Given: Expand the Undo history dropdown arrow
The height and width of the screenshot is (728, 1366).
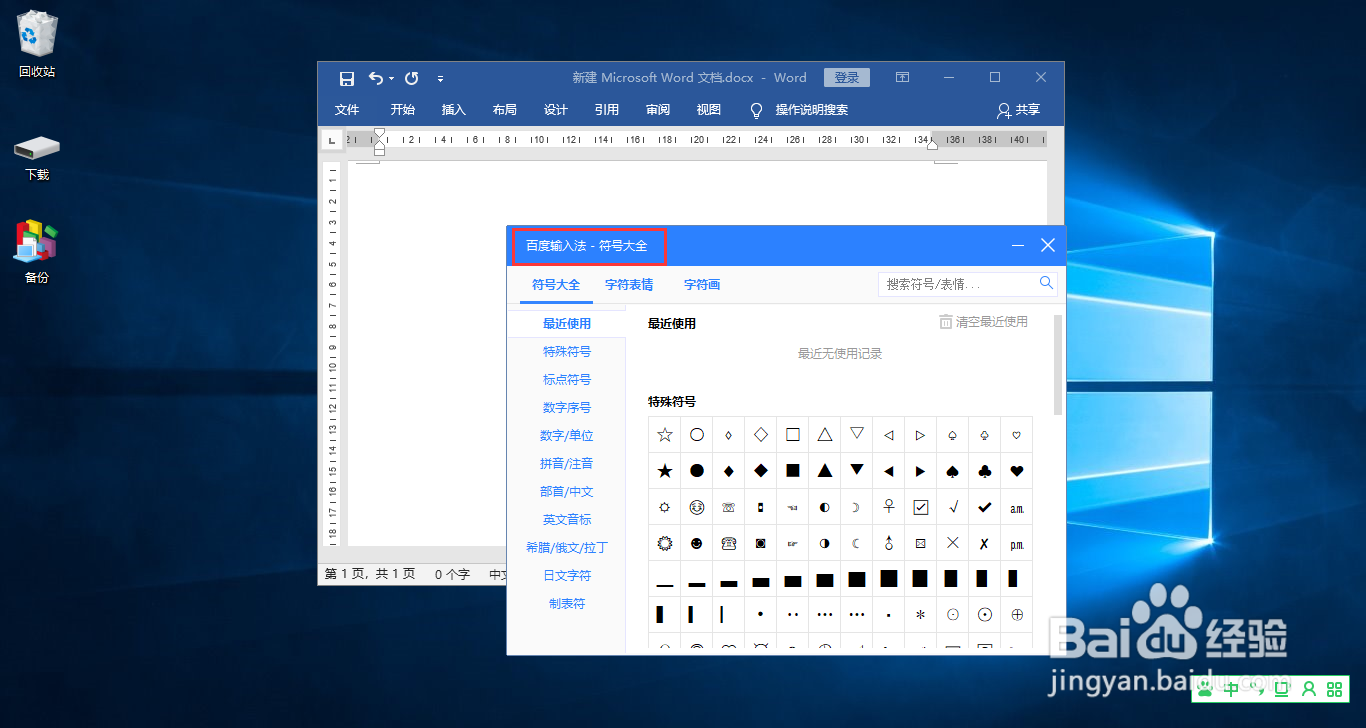Looking at the screenshot, I should point(391,78).
